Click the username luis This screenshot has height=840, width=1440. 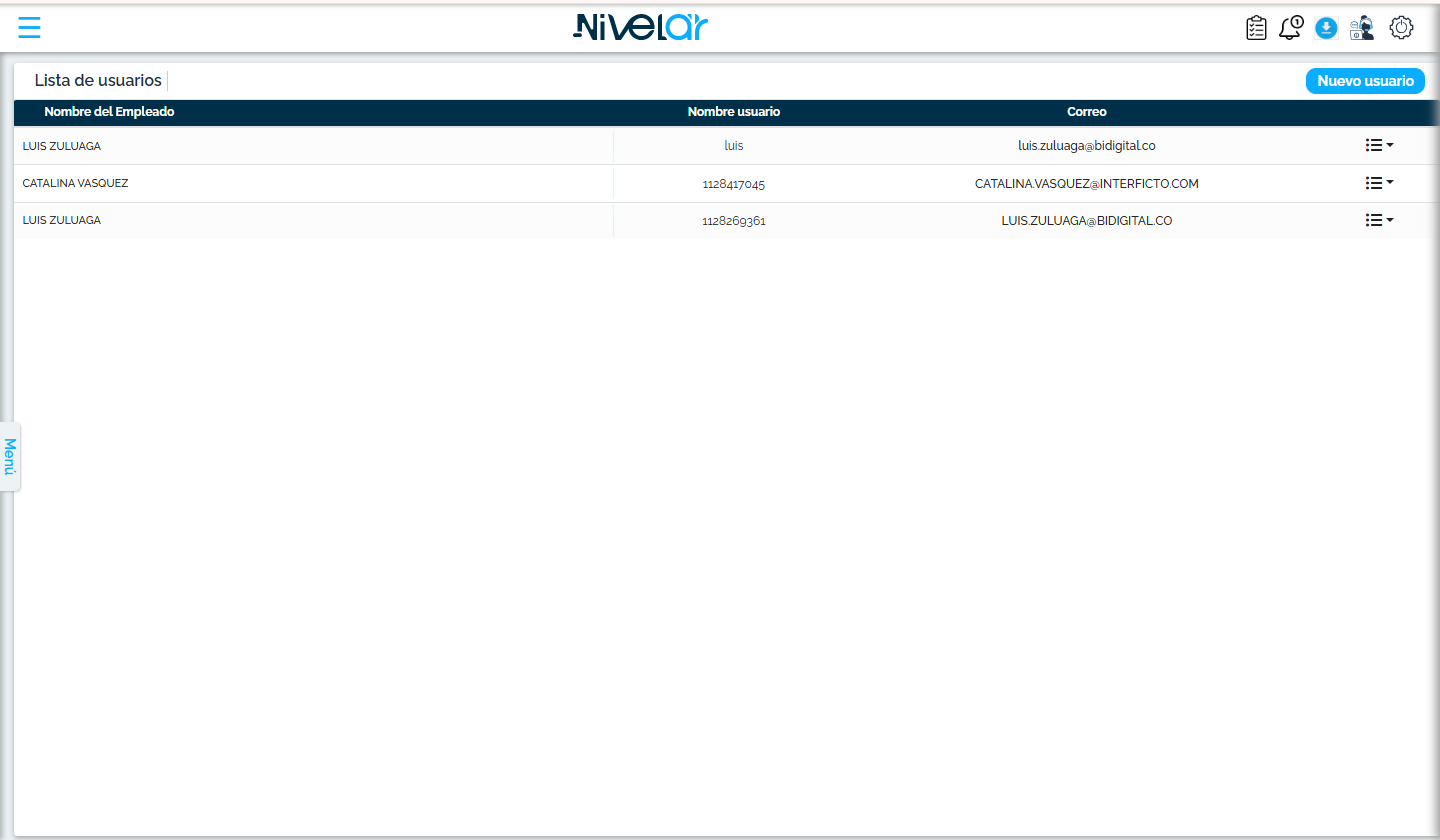point(734,145)
